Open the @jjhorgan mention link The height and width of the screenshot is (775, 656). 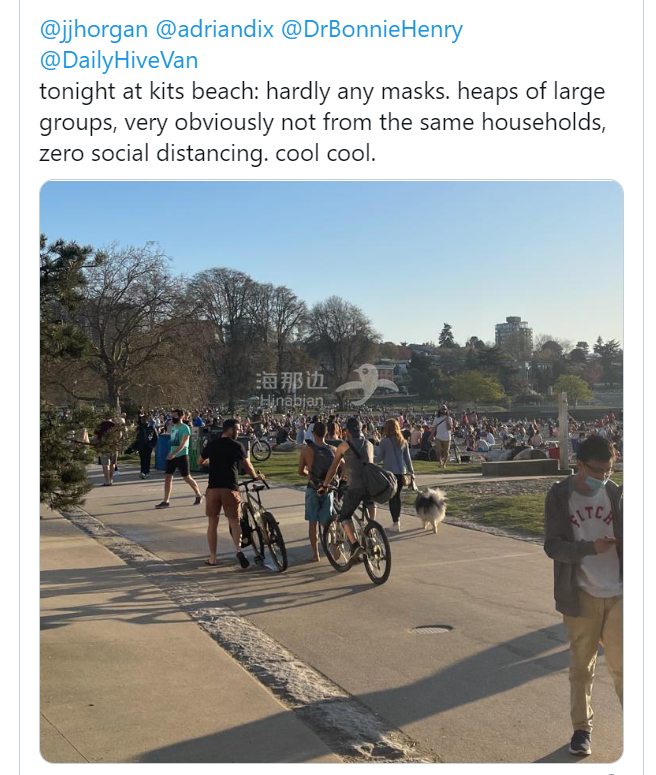93,29
